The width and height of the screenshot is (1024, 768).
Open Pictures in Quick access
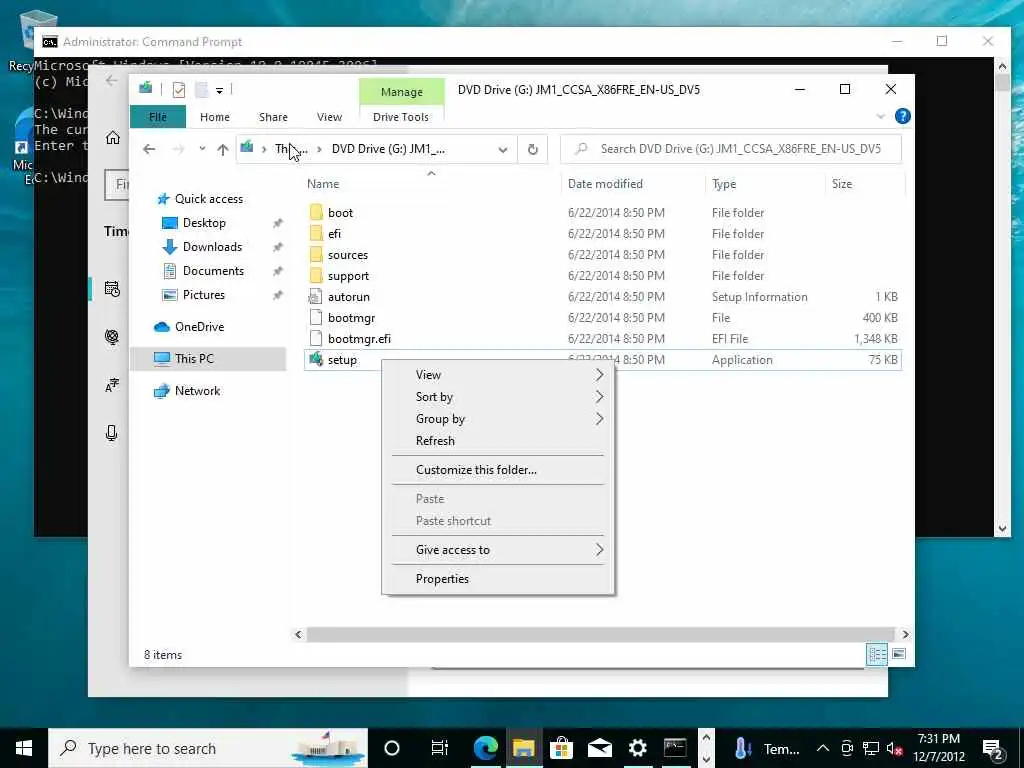pyautogui.click(x=204, y=295)
